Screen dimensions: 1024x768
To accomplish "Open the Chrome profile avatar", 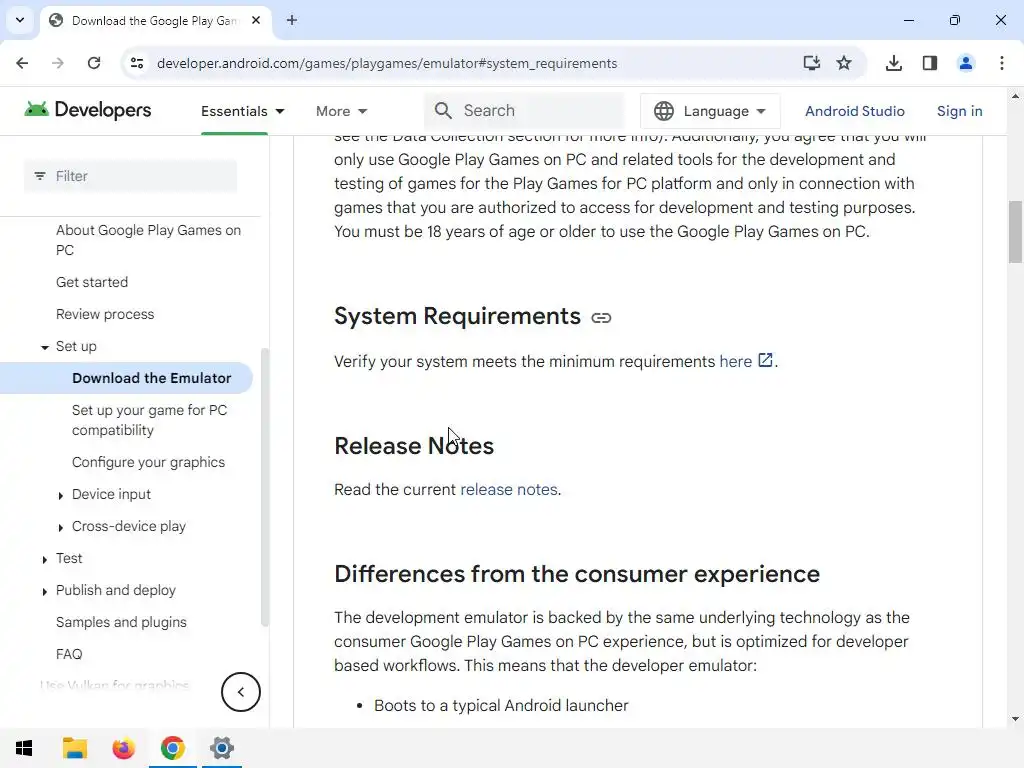I will (966, 63).
